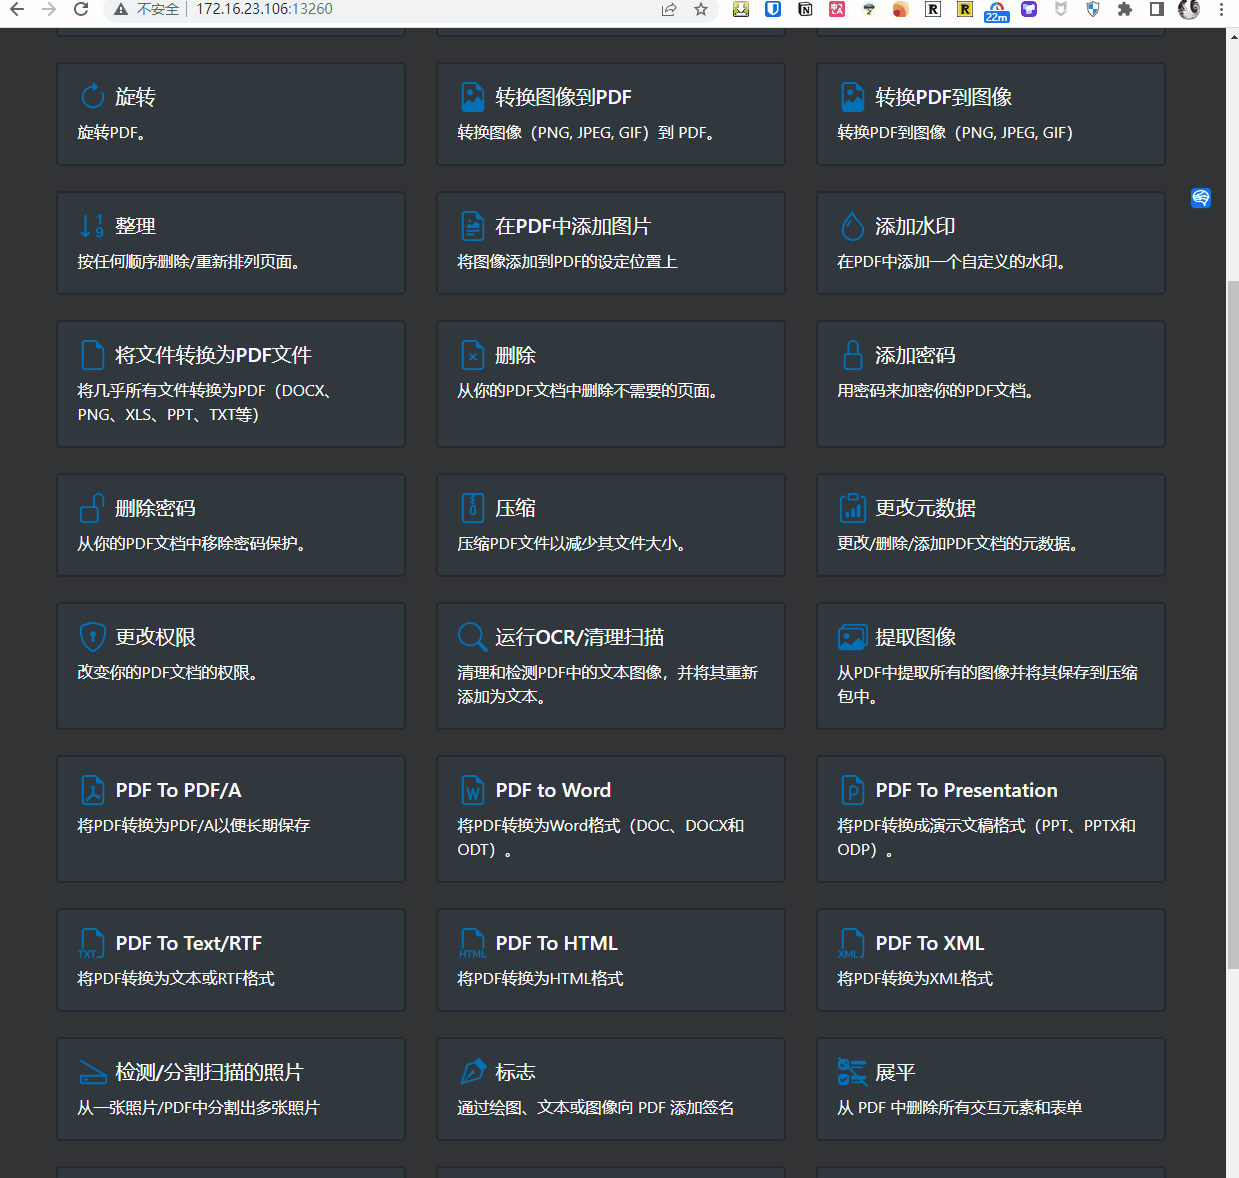Click the unlocked padlock icon for 删除密码
Image resolution: width=1239 pixels, height=1178 pixels.
(x=92, y=508)
